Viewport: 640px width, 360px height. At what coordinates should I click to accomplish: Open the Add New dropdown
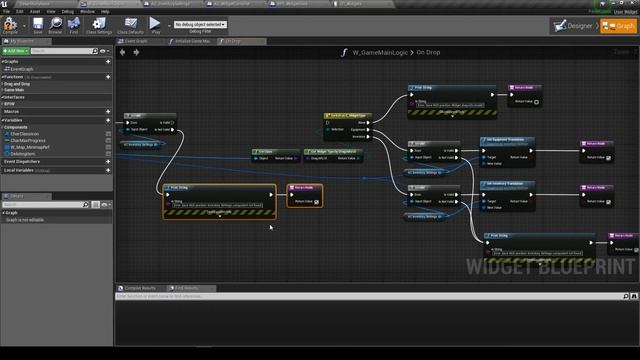[16, 51]
